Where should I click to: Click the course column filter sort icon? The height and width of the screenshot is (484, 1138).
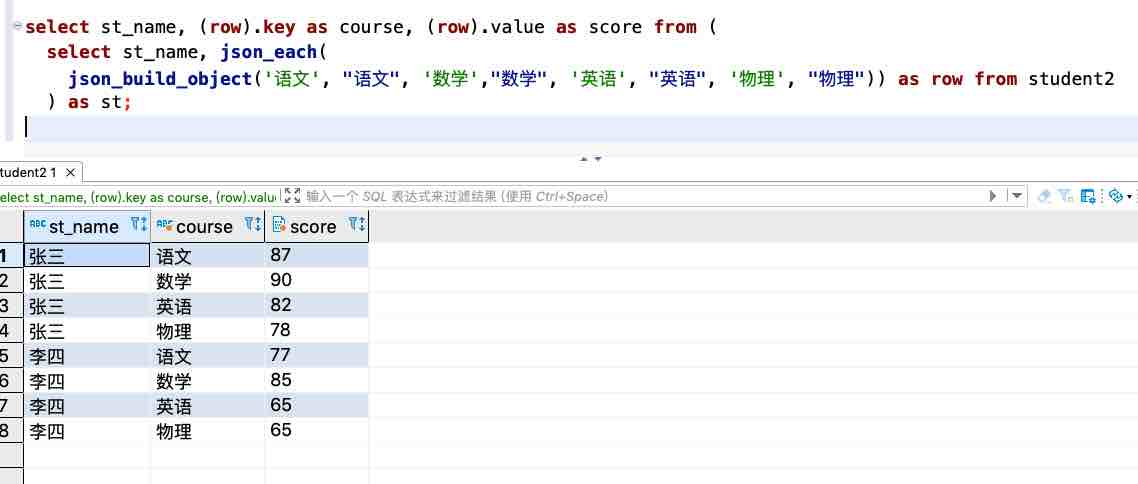click(x=253, y=226)
